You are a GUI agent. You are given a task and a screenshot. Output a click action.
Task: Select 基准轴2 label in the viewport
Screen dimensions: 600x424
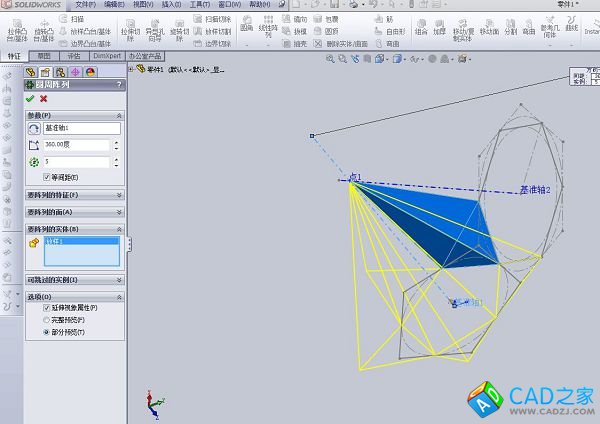coord(535,189)
